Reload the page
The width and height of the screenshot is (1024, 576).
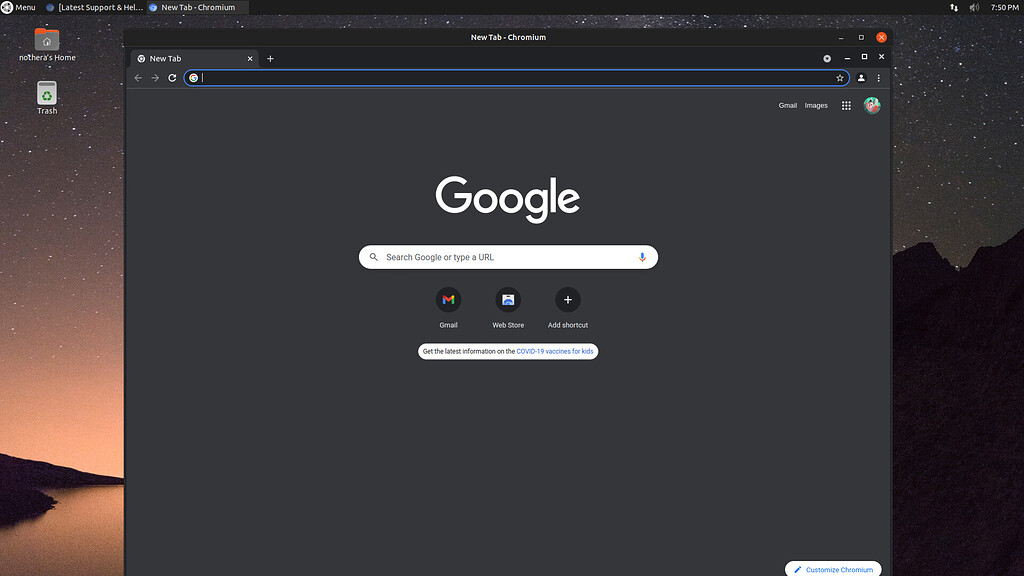(171, 77)
